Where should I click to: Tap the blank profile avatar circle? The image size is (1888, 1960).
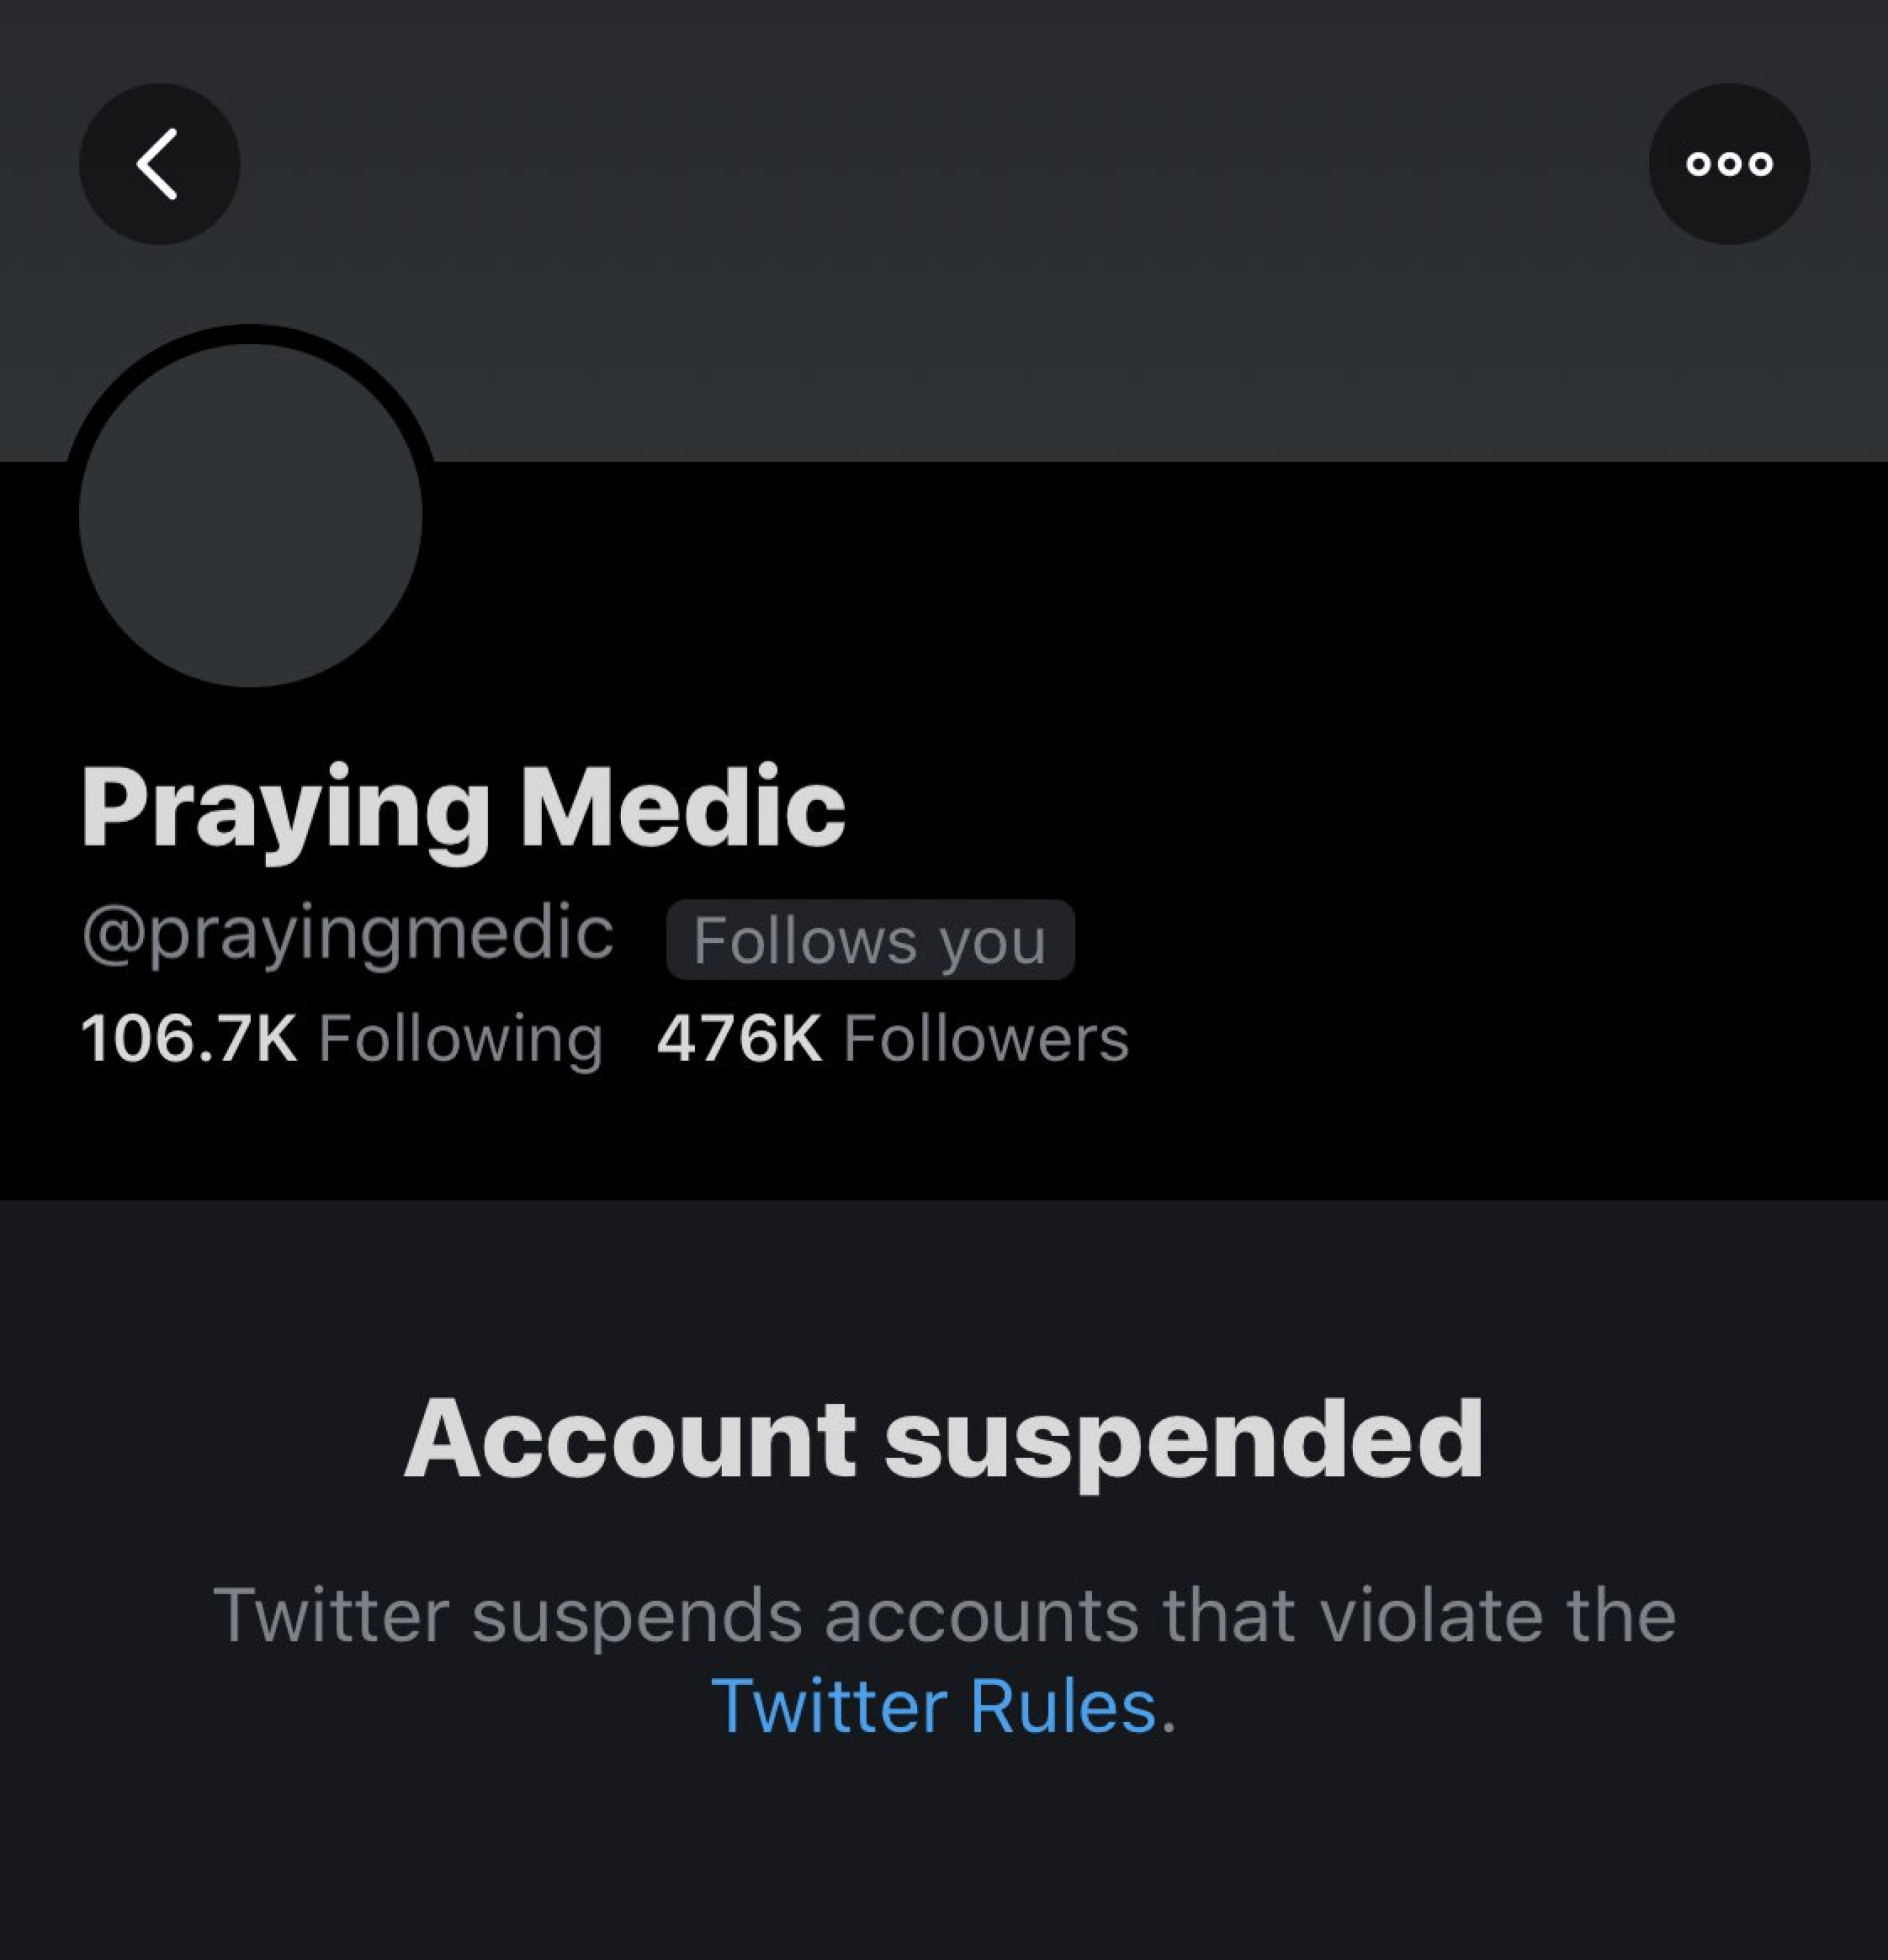pos(250,515)
